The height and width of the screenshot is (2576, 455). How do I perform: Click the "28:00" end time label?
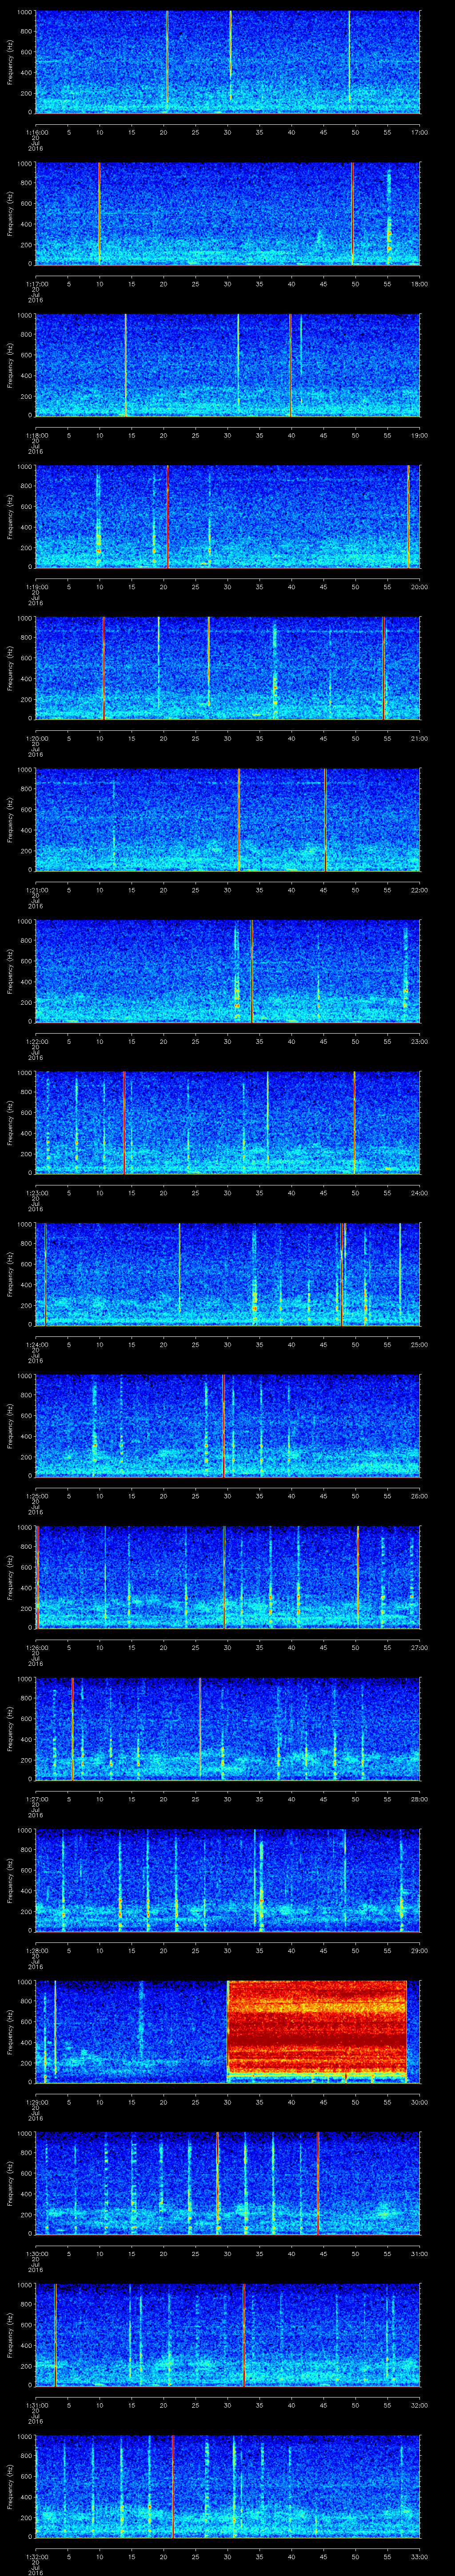(420, 1798)
